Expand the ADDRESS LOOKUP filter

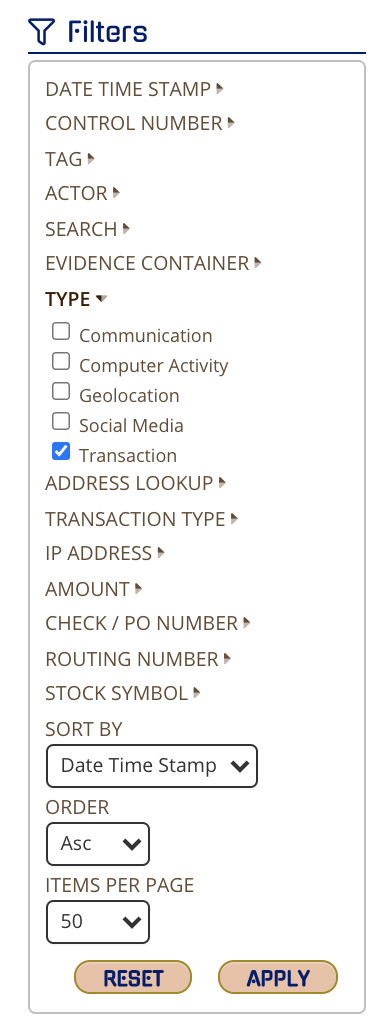coord(136,483)
